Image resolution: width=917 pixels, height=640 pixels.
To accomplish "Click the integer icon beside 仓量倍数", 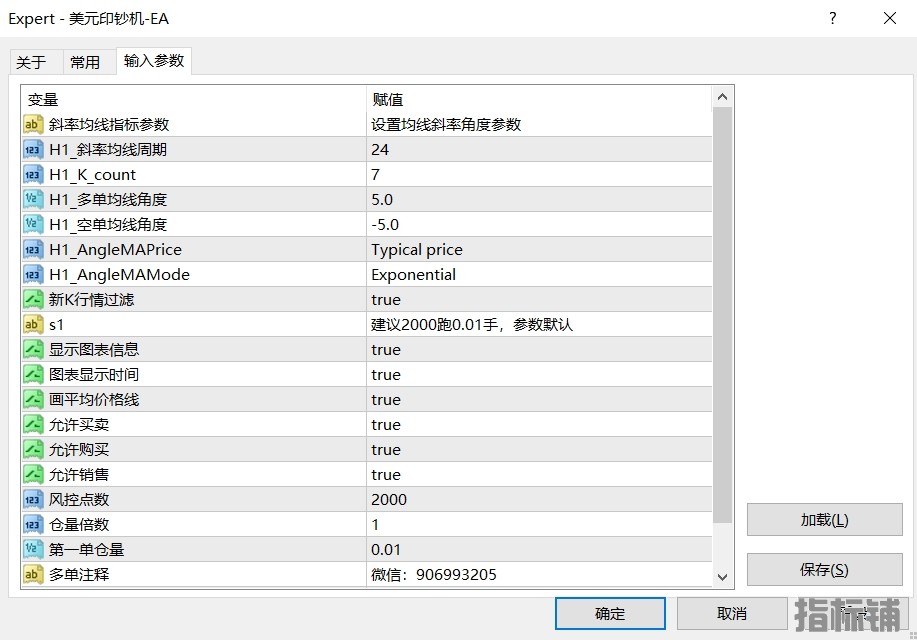I will pyautogui.click(x=33, y=525).
